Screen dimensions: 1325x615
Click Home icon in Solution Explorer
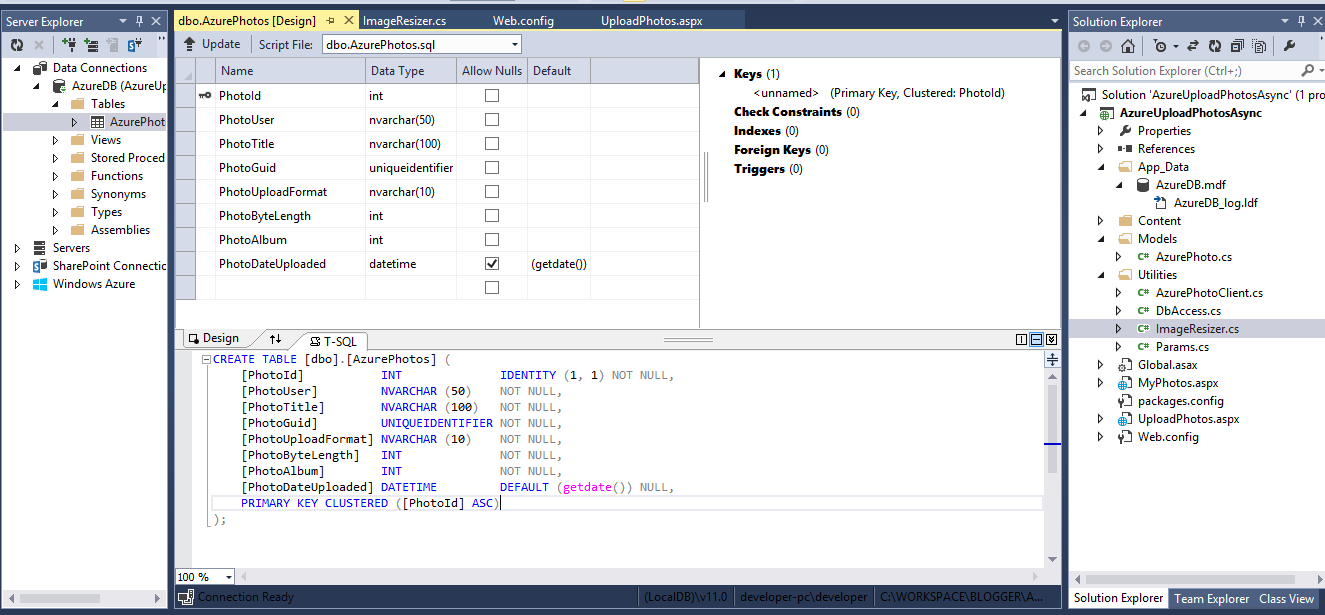pyautogui.click(x=1128, y=46)
